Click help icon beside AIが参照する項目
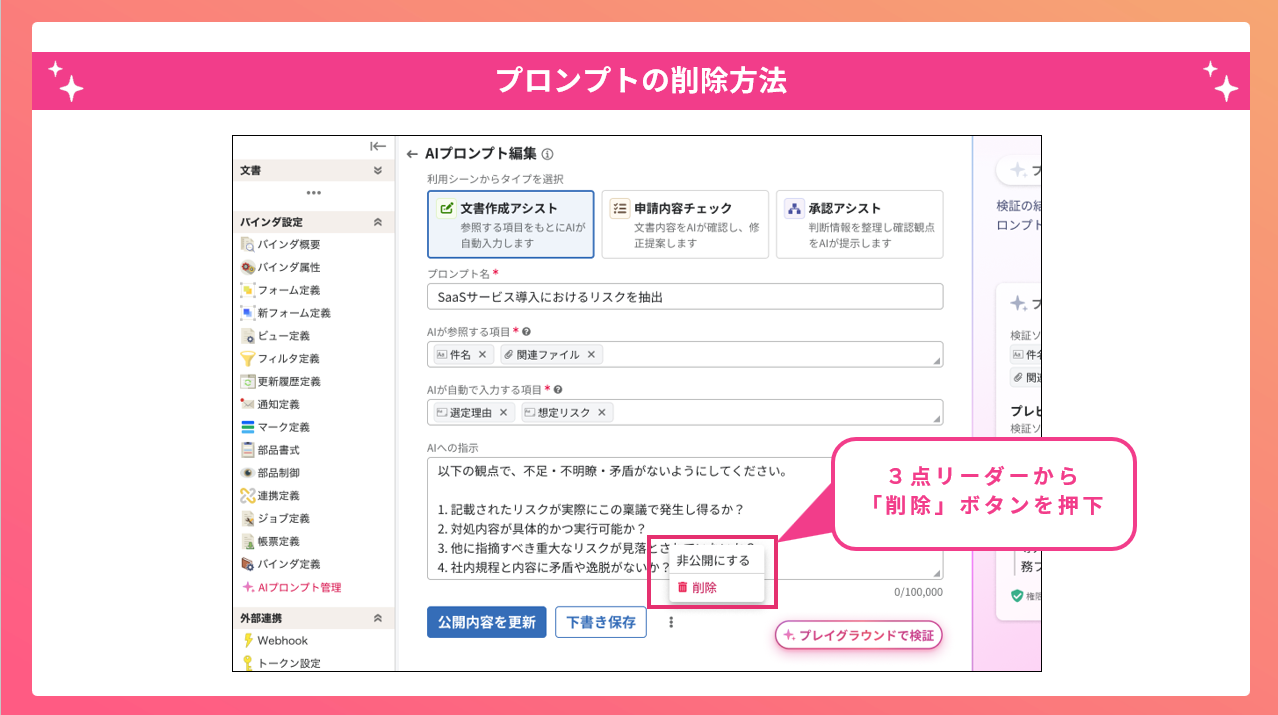The height and width of the screenshot is (715, 1278). (526, 332)
